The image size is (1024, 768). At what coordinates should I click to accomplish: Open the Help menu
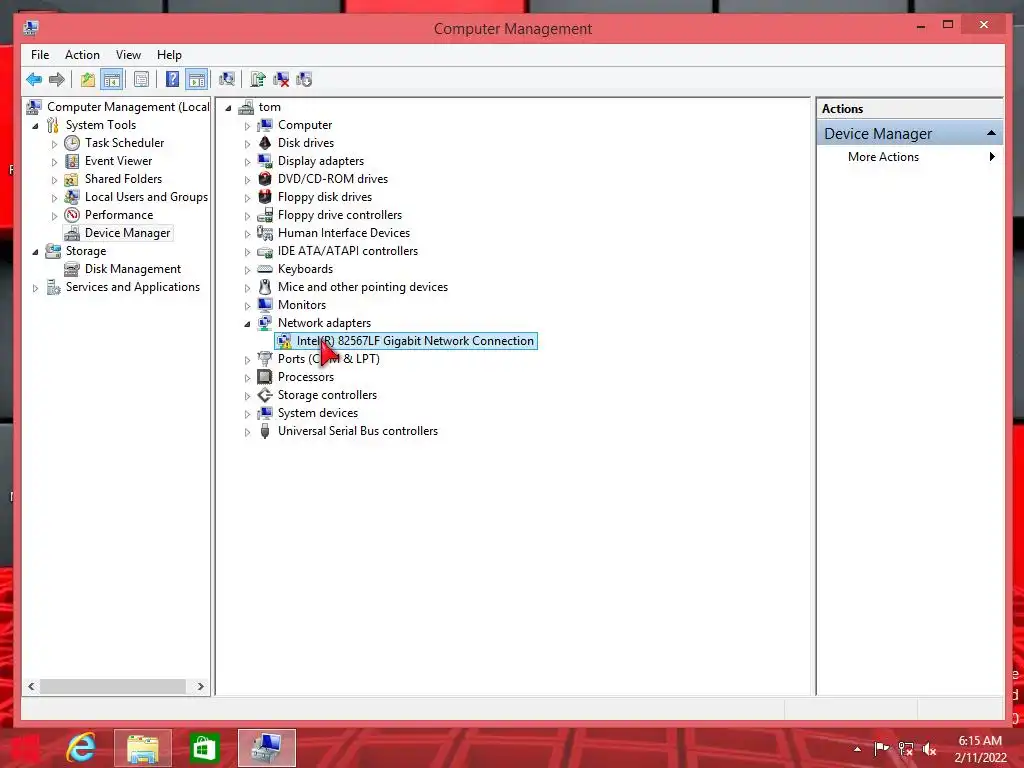[169, 55]
